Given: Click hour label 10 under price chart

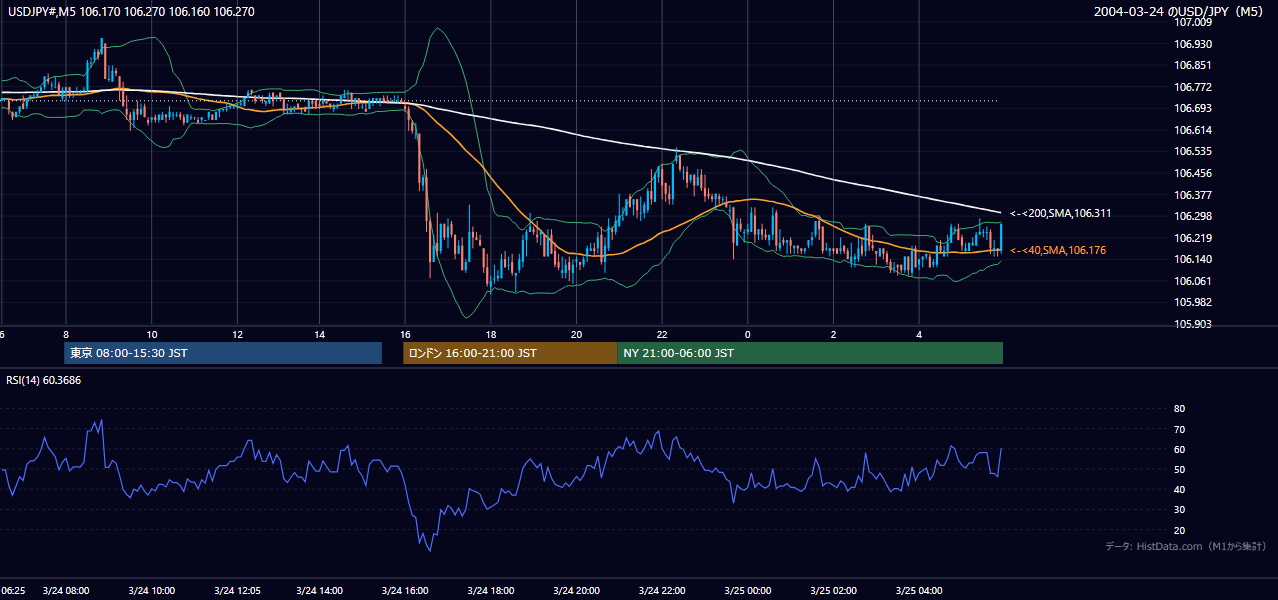Looking at the screenshot, I should click(x=151, y=334).
